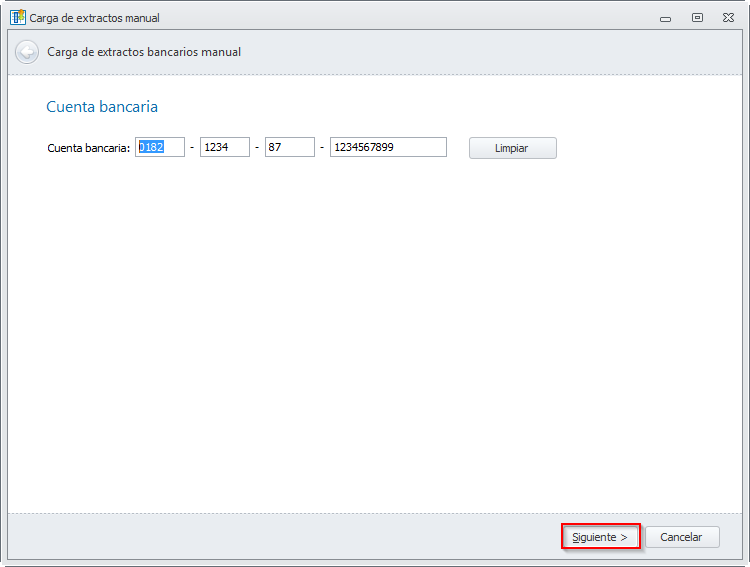Focus the bank code field containing 0182
The image size is (750, 567).
pyautogui.click(x=160, y=147)
